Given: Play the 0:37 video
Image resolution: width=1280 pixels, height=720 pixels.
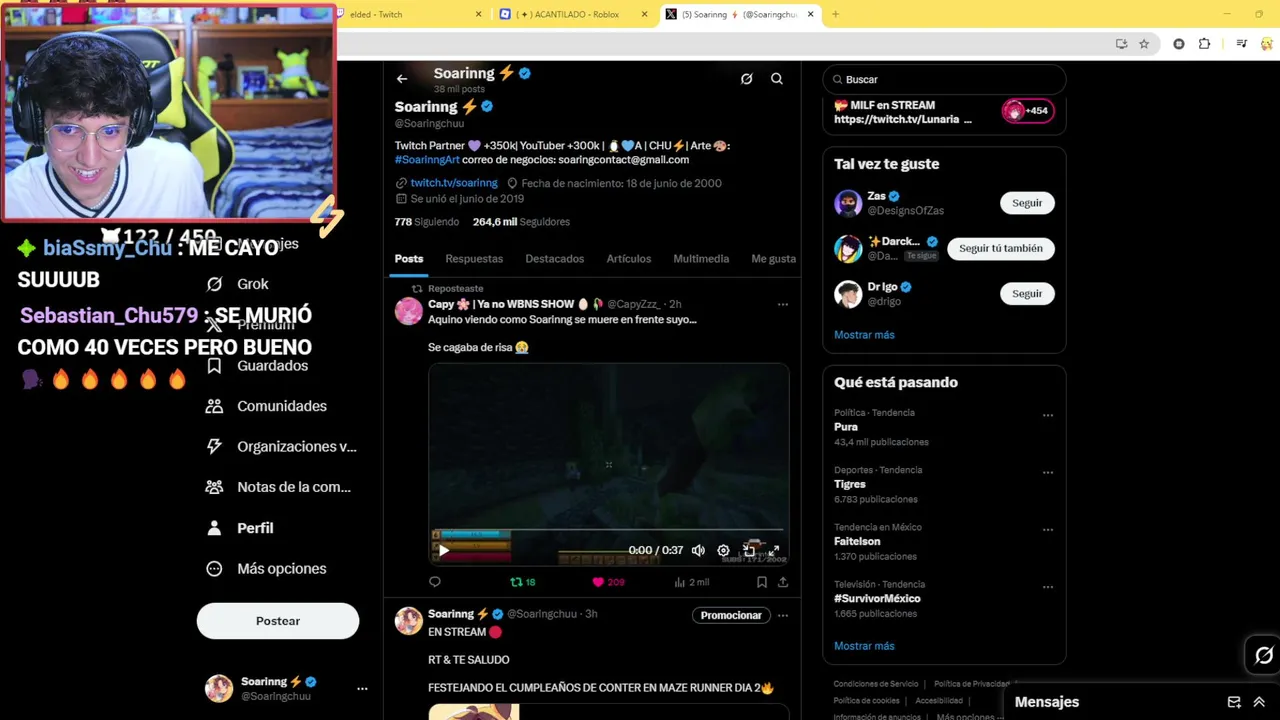Looking at the screenshot, I should (444, 550).
